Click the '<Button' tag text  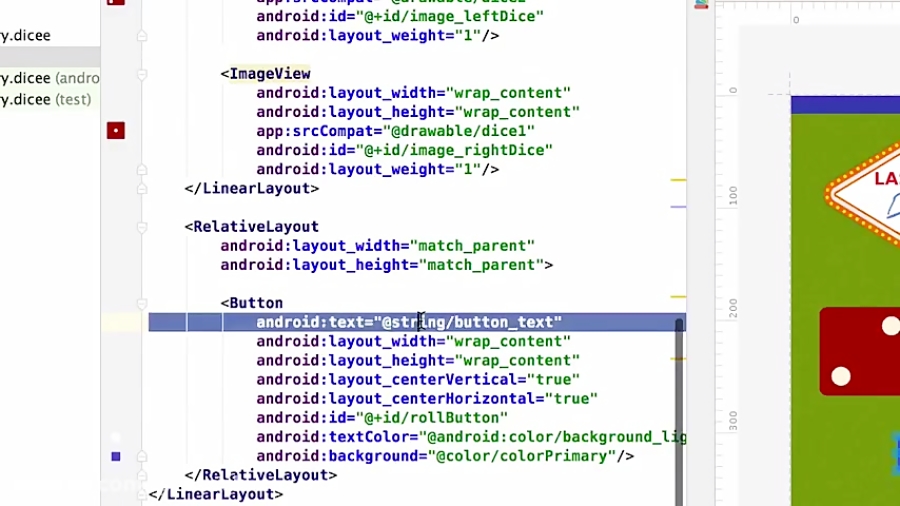[251, 303]
